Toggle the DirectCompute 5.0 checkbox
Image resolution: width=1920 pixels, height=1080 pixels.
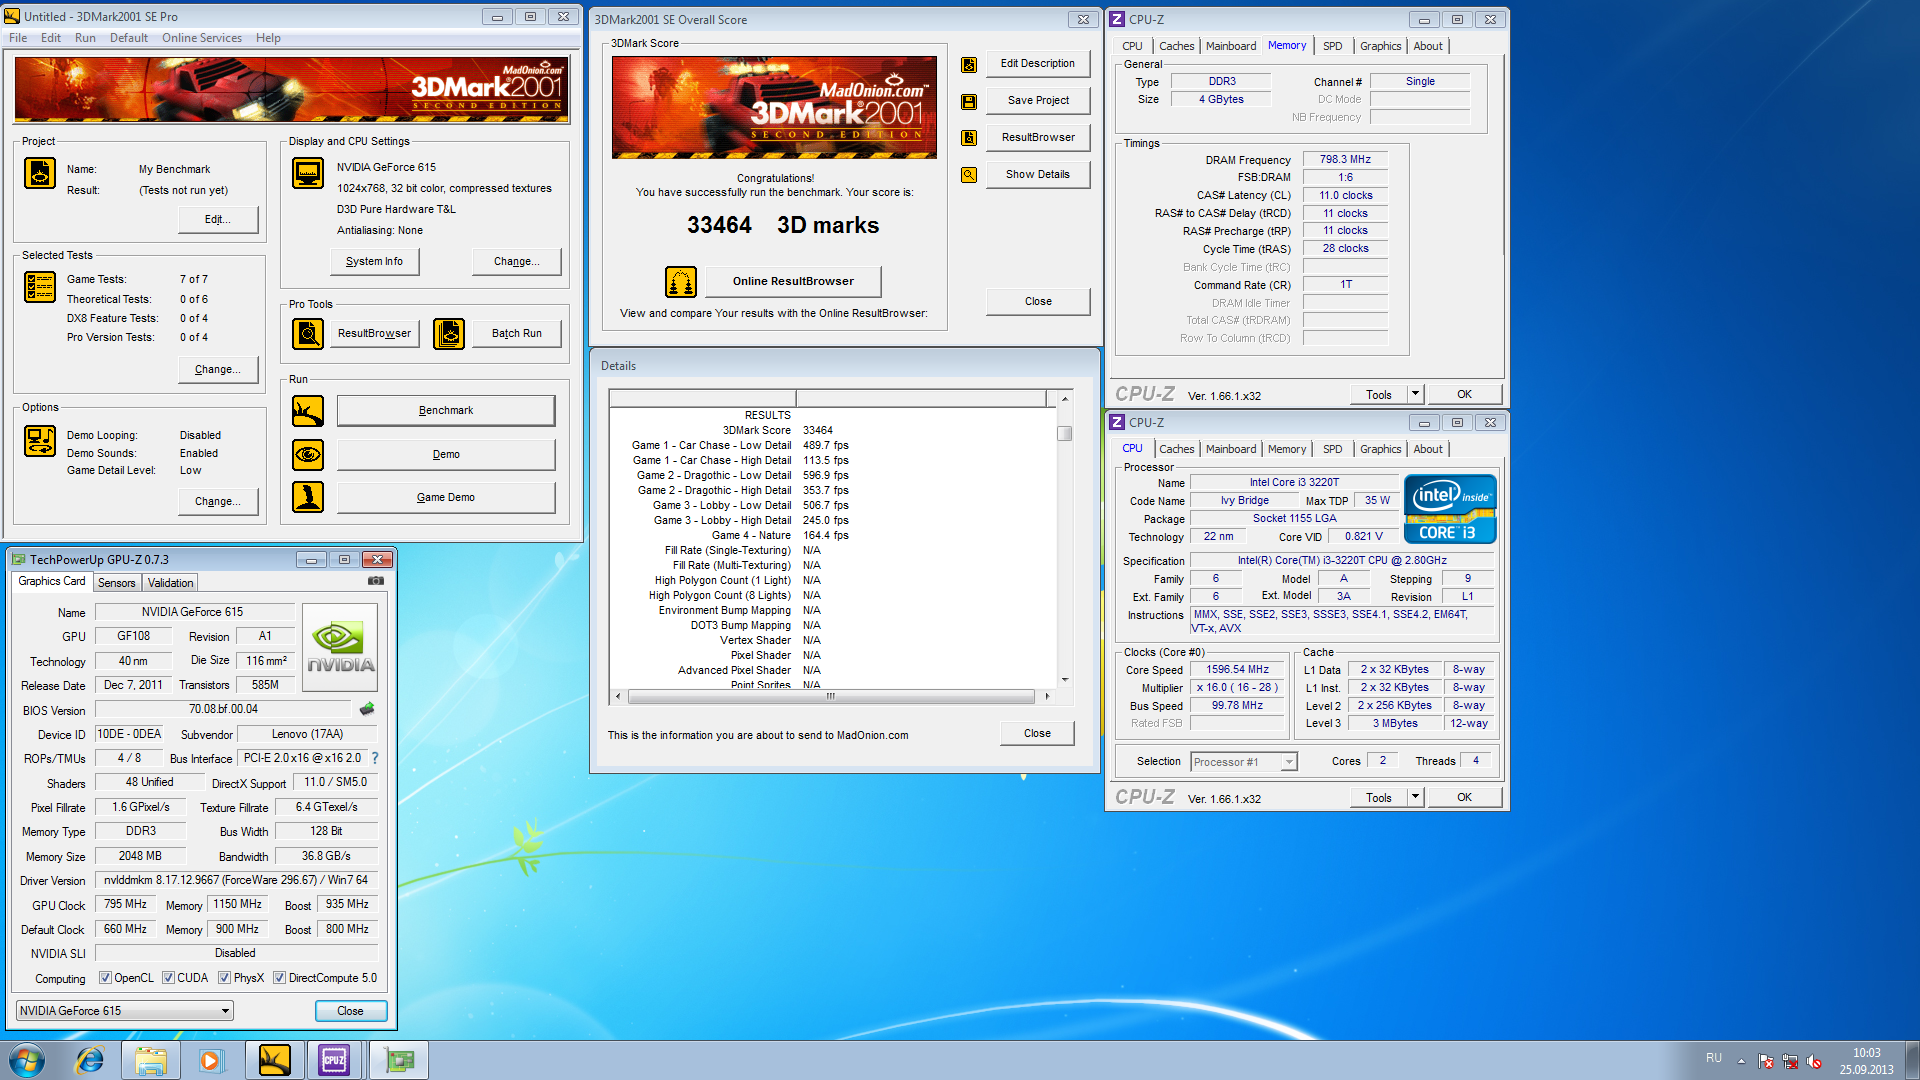click(x=280, y=978)
